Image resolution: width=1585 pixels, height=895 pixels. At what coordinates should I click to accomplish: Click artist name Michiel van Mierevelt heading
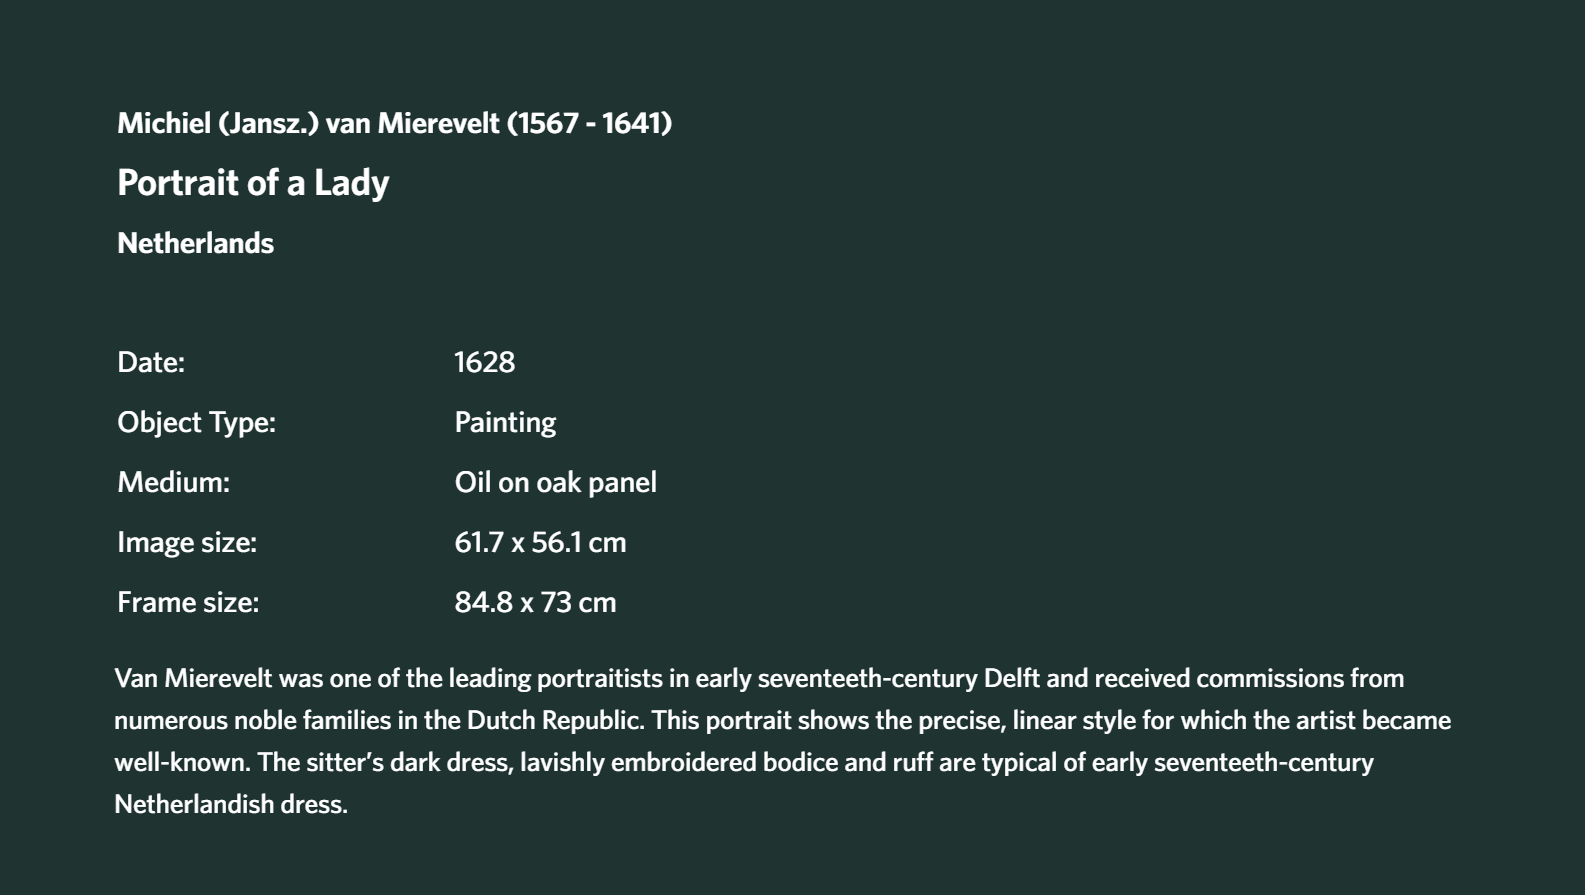click(394, 123)
